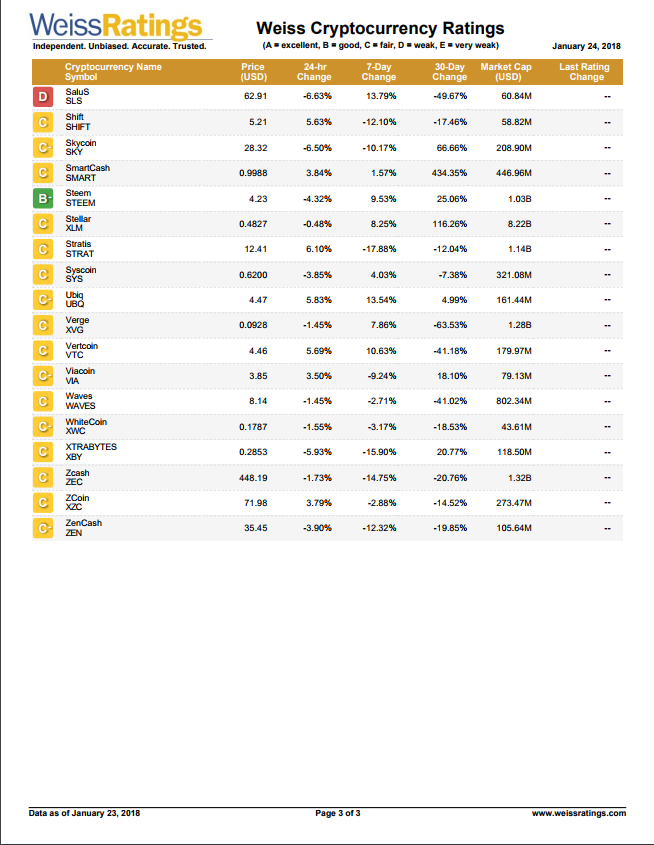The image size is (654, 845).
Task: Select the Verge market cap value 1.28B
Action: coord(519,325)
